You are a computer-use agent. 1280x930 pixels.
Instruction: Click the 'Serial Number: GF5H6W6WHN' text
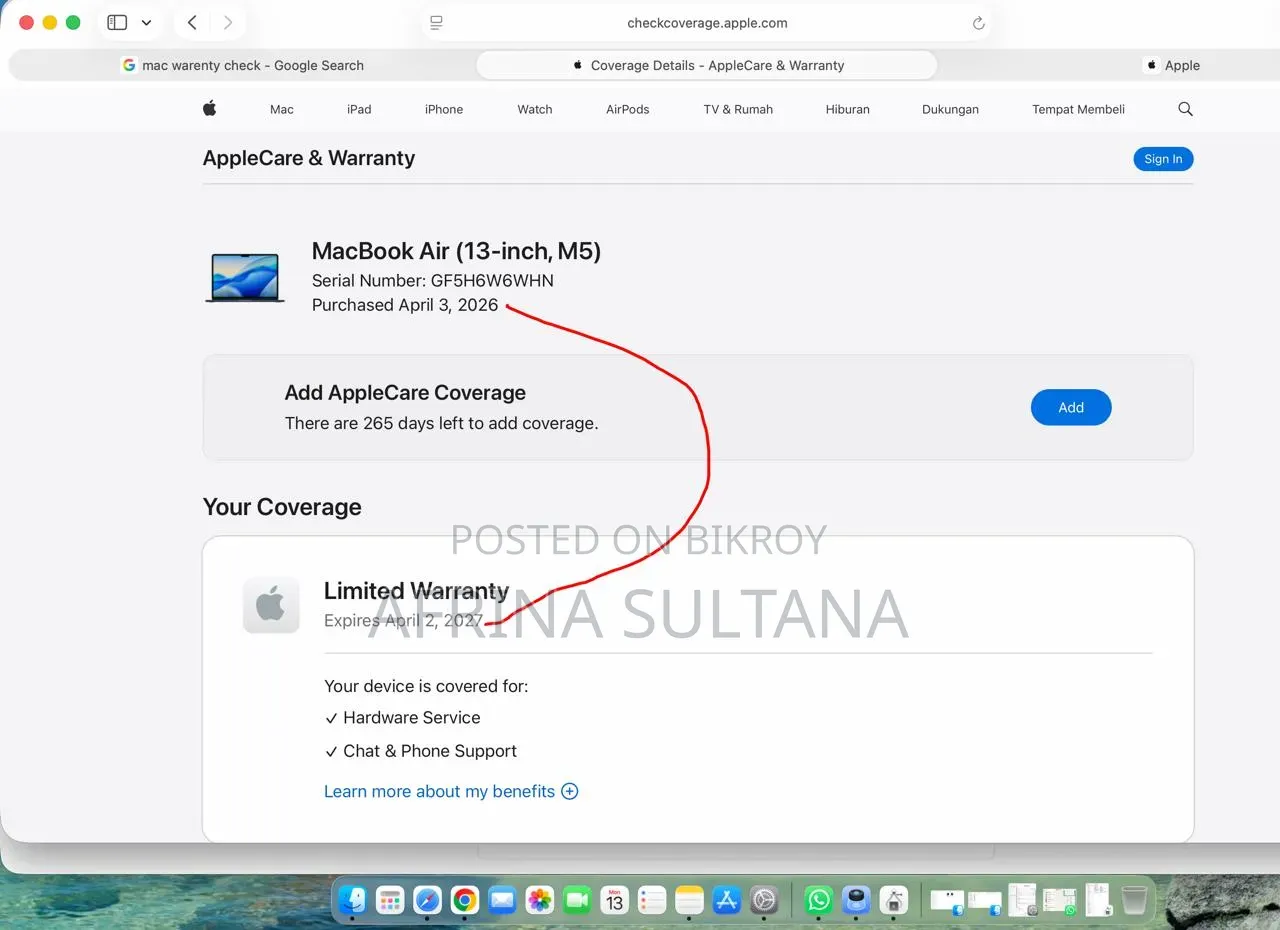[433, 280]
